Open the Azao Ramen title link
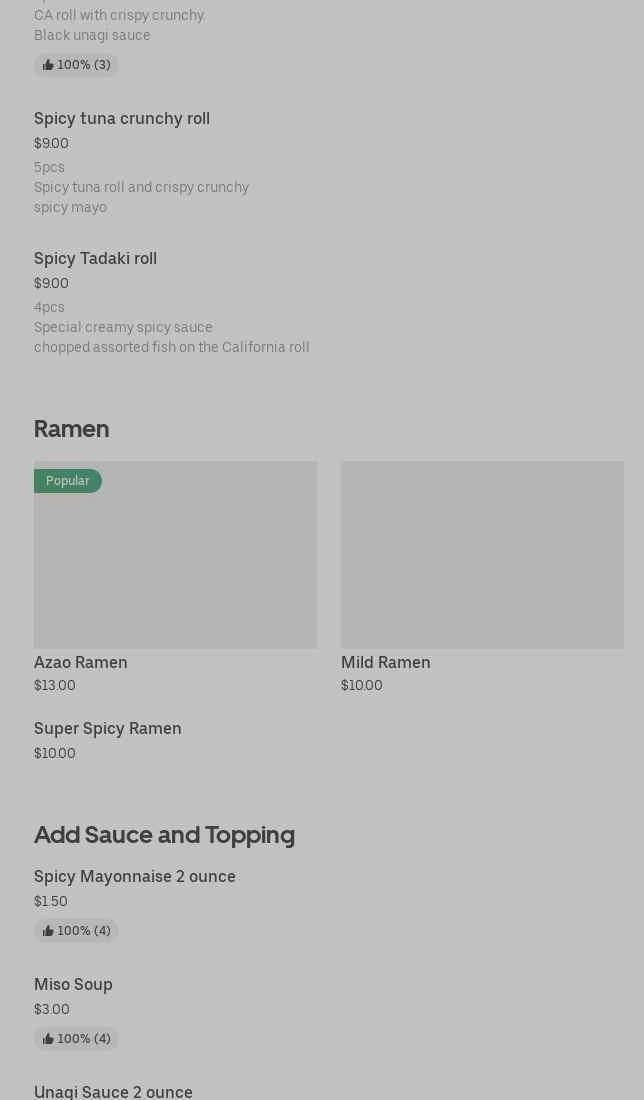644x1100 pixels. [81, 663]
